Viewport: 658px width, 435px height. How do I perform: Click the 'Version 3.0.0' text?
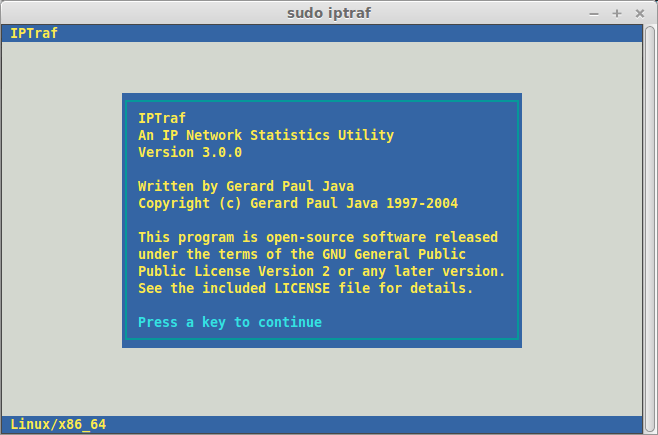click(190, 153)
